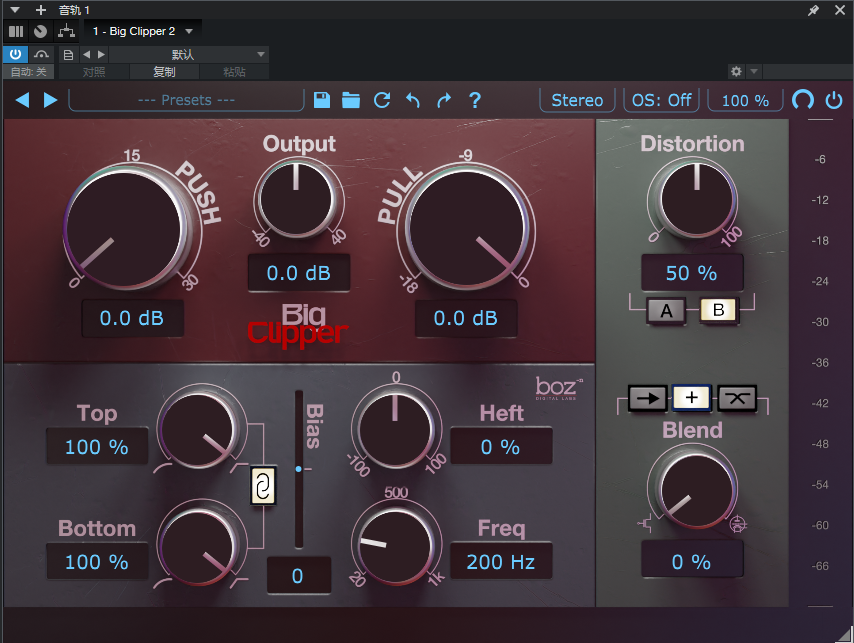854x643 pixels.
Task: Toggle the plugin power button at top right
Action: (834, 100)
